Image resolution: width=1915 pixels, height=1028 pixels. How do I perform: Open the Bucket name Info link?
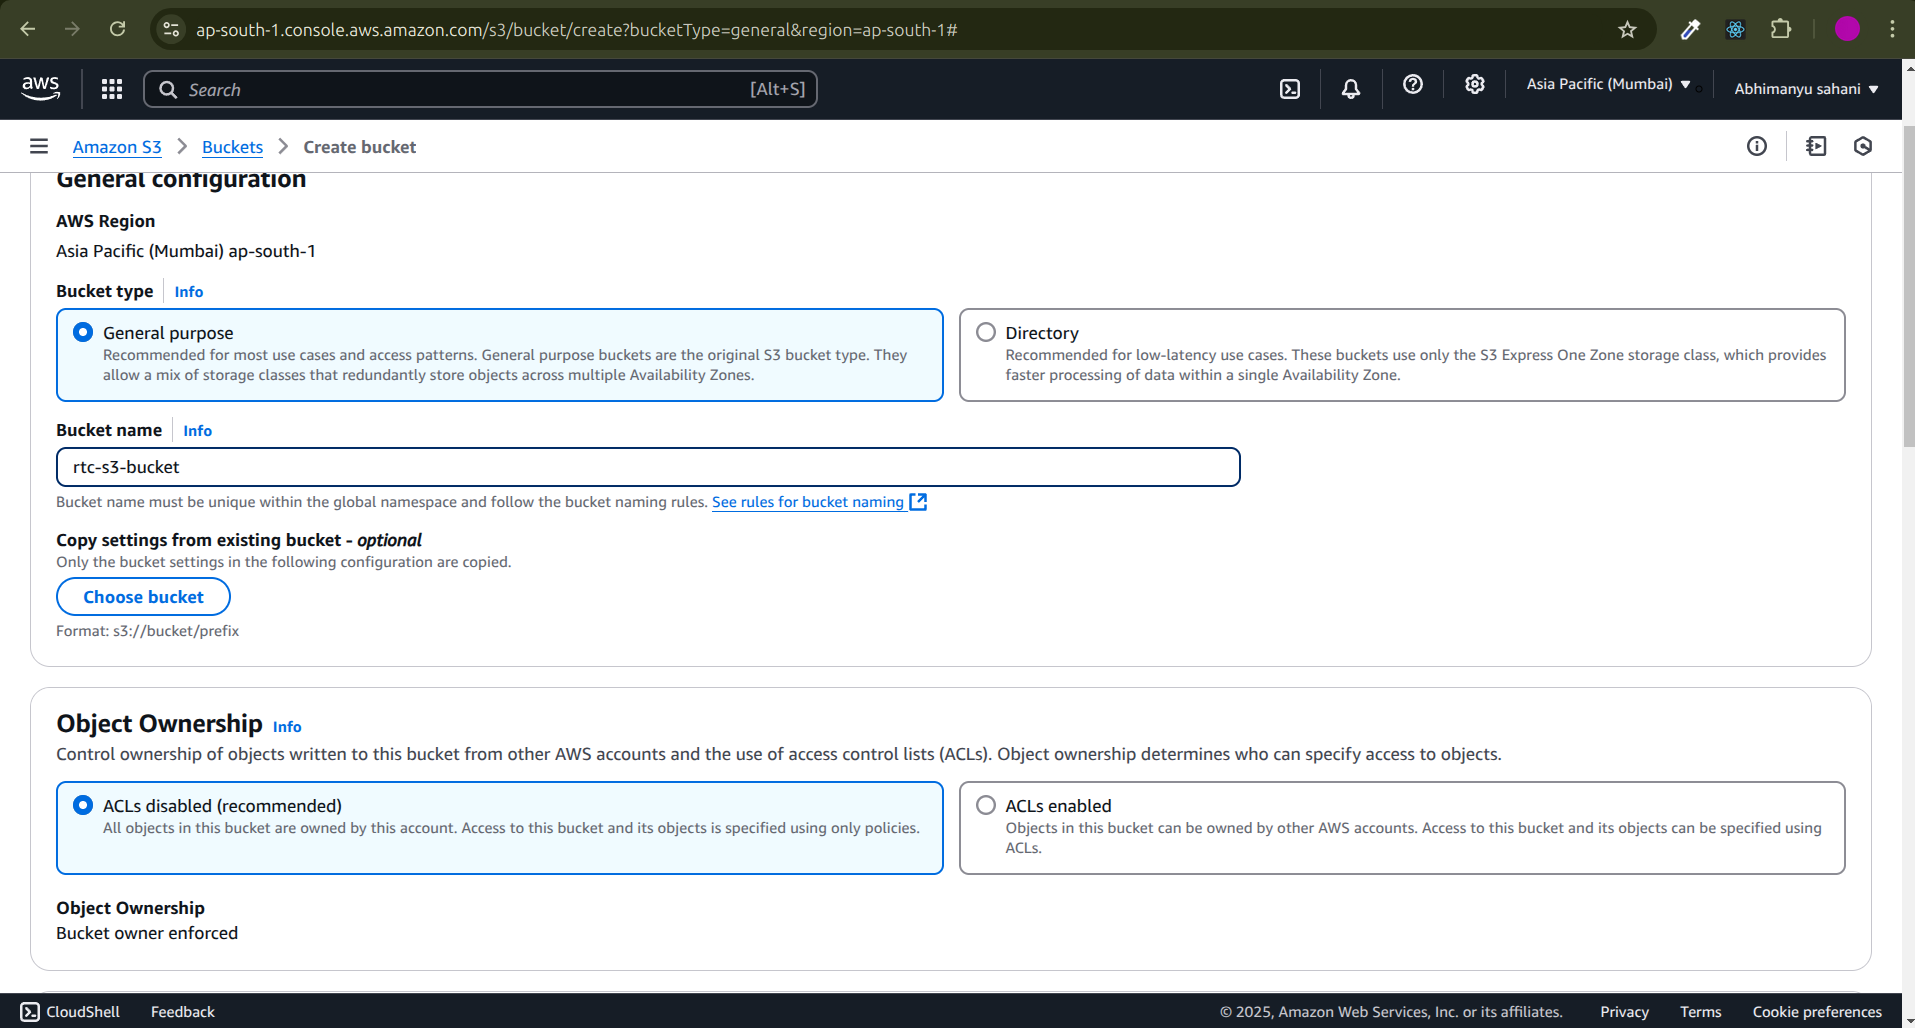198,431
